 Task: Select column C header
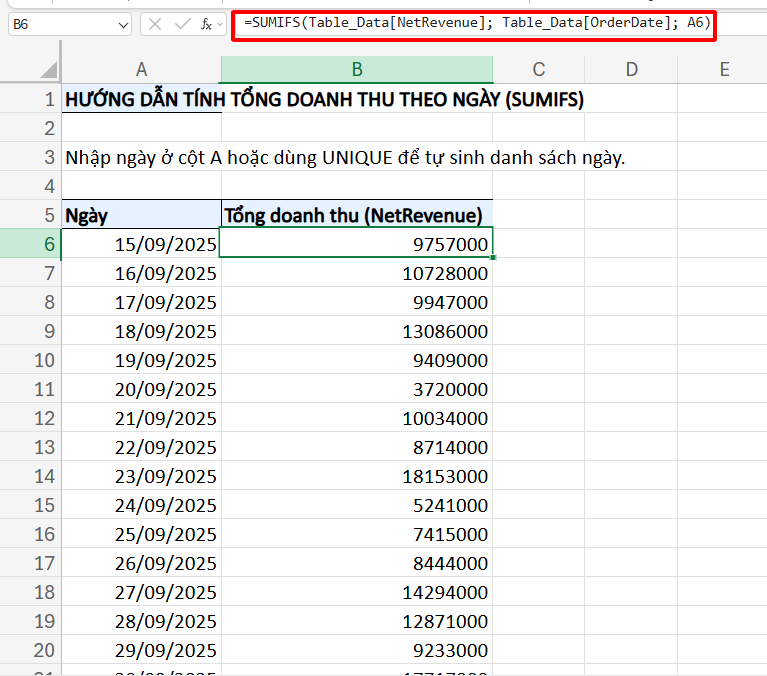(538, 69)
